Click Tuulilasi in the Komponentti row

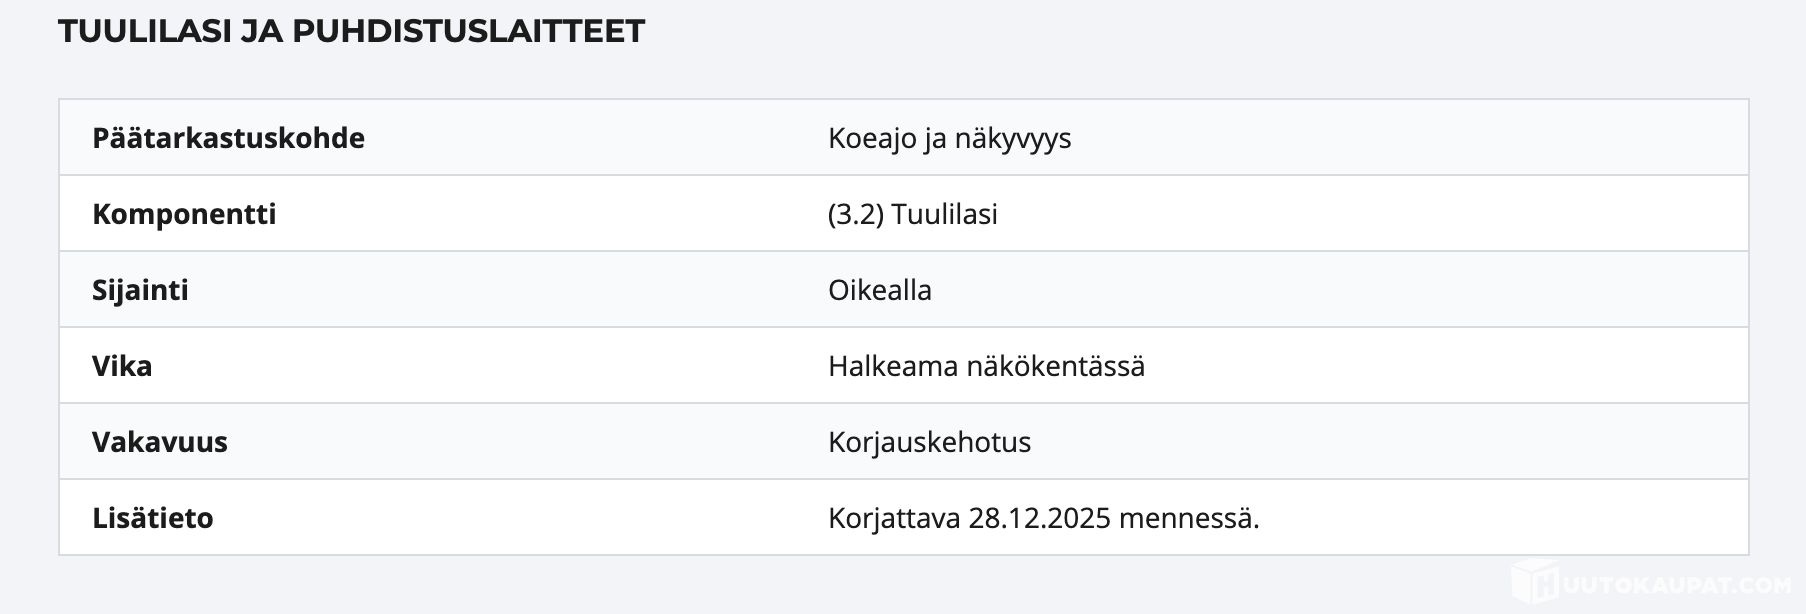pos(945,214)
